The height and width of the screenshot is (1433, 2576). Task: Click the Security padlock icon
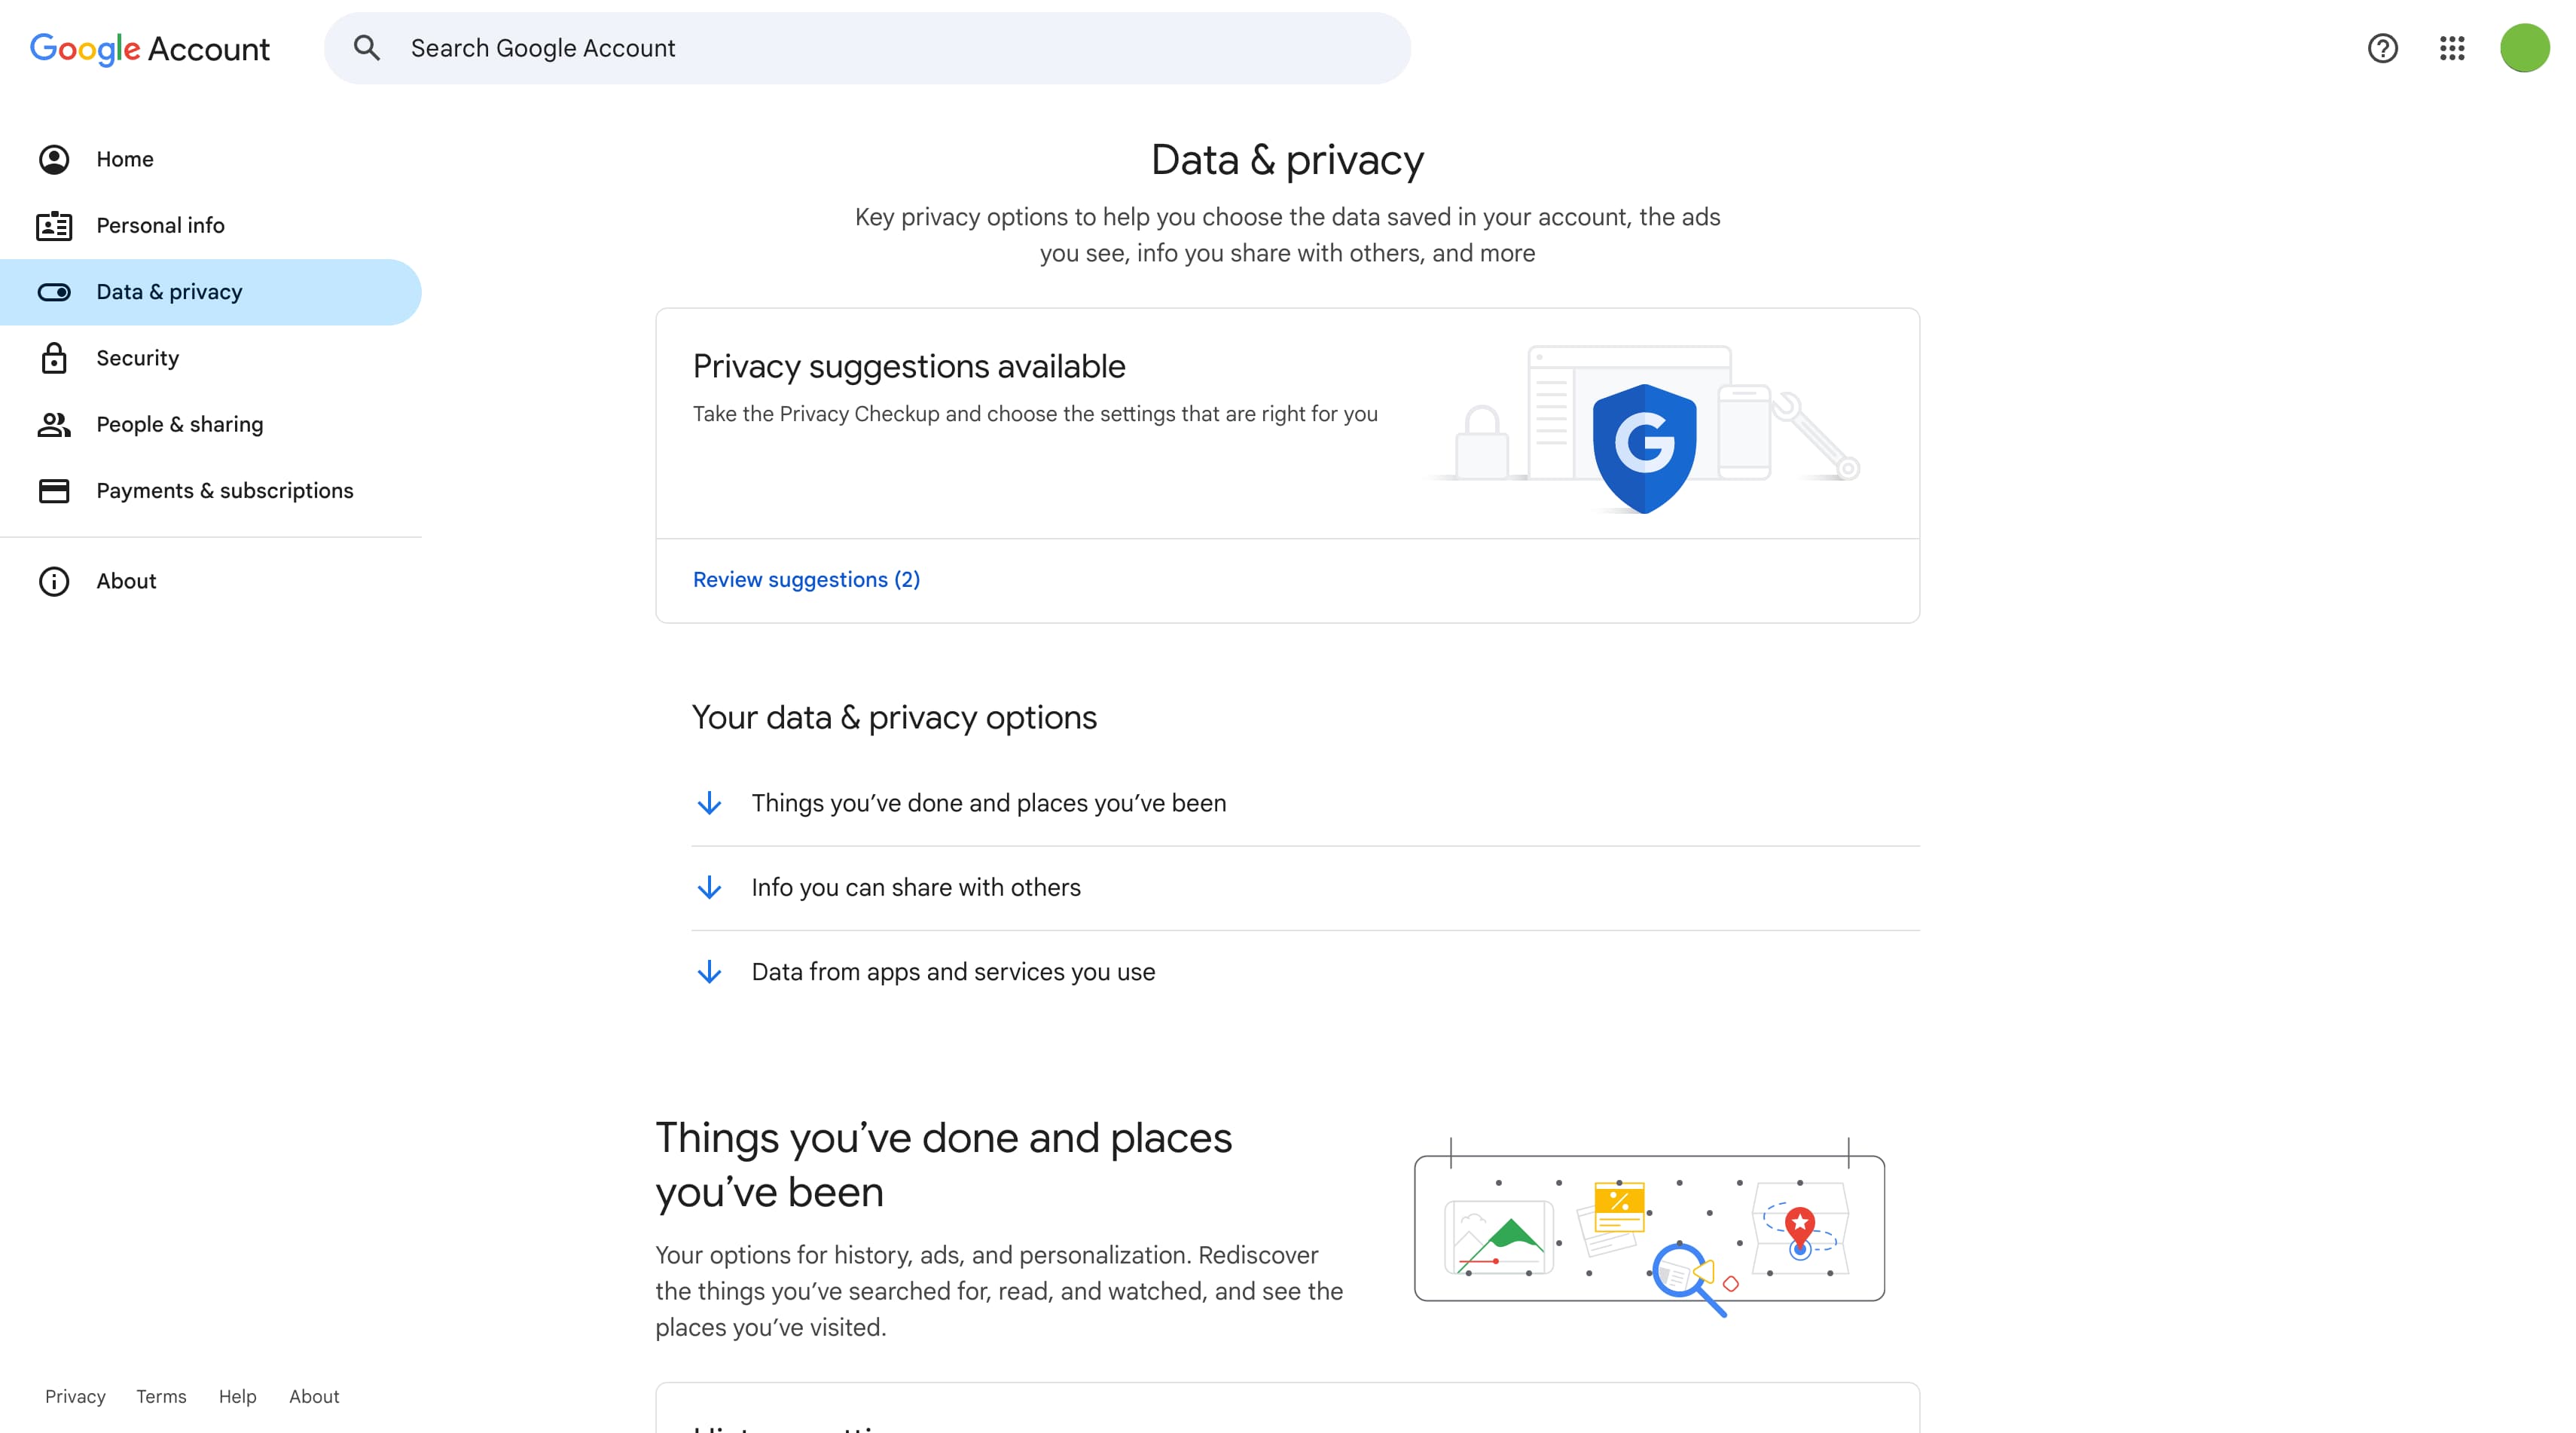click(x=54, y=358)
